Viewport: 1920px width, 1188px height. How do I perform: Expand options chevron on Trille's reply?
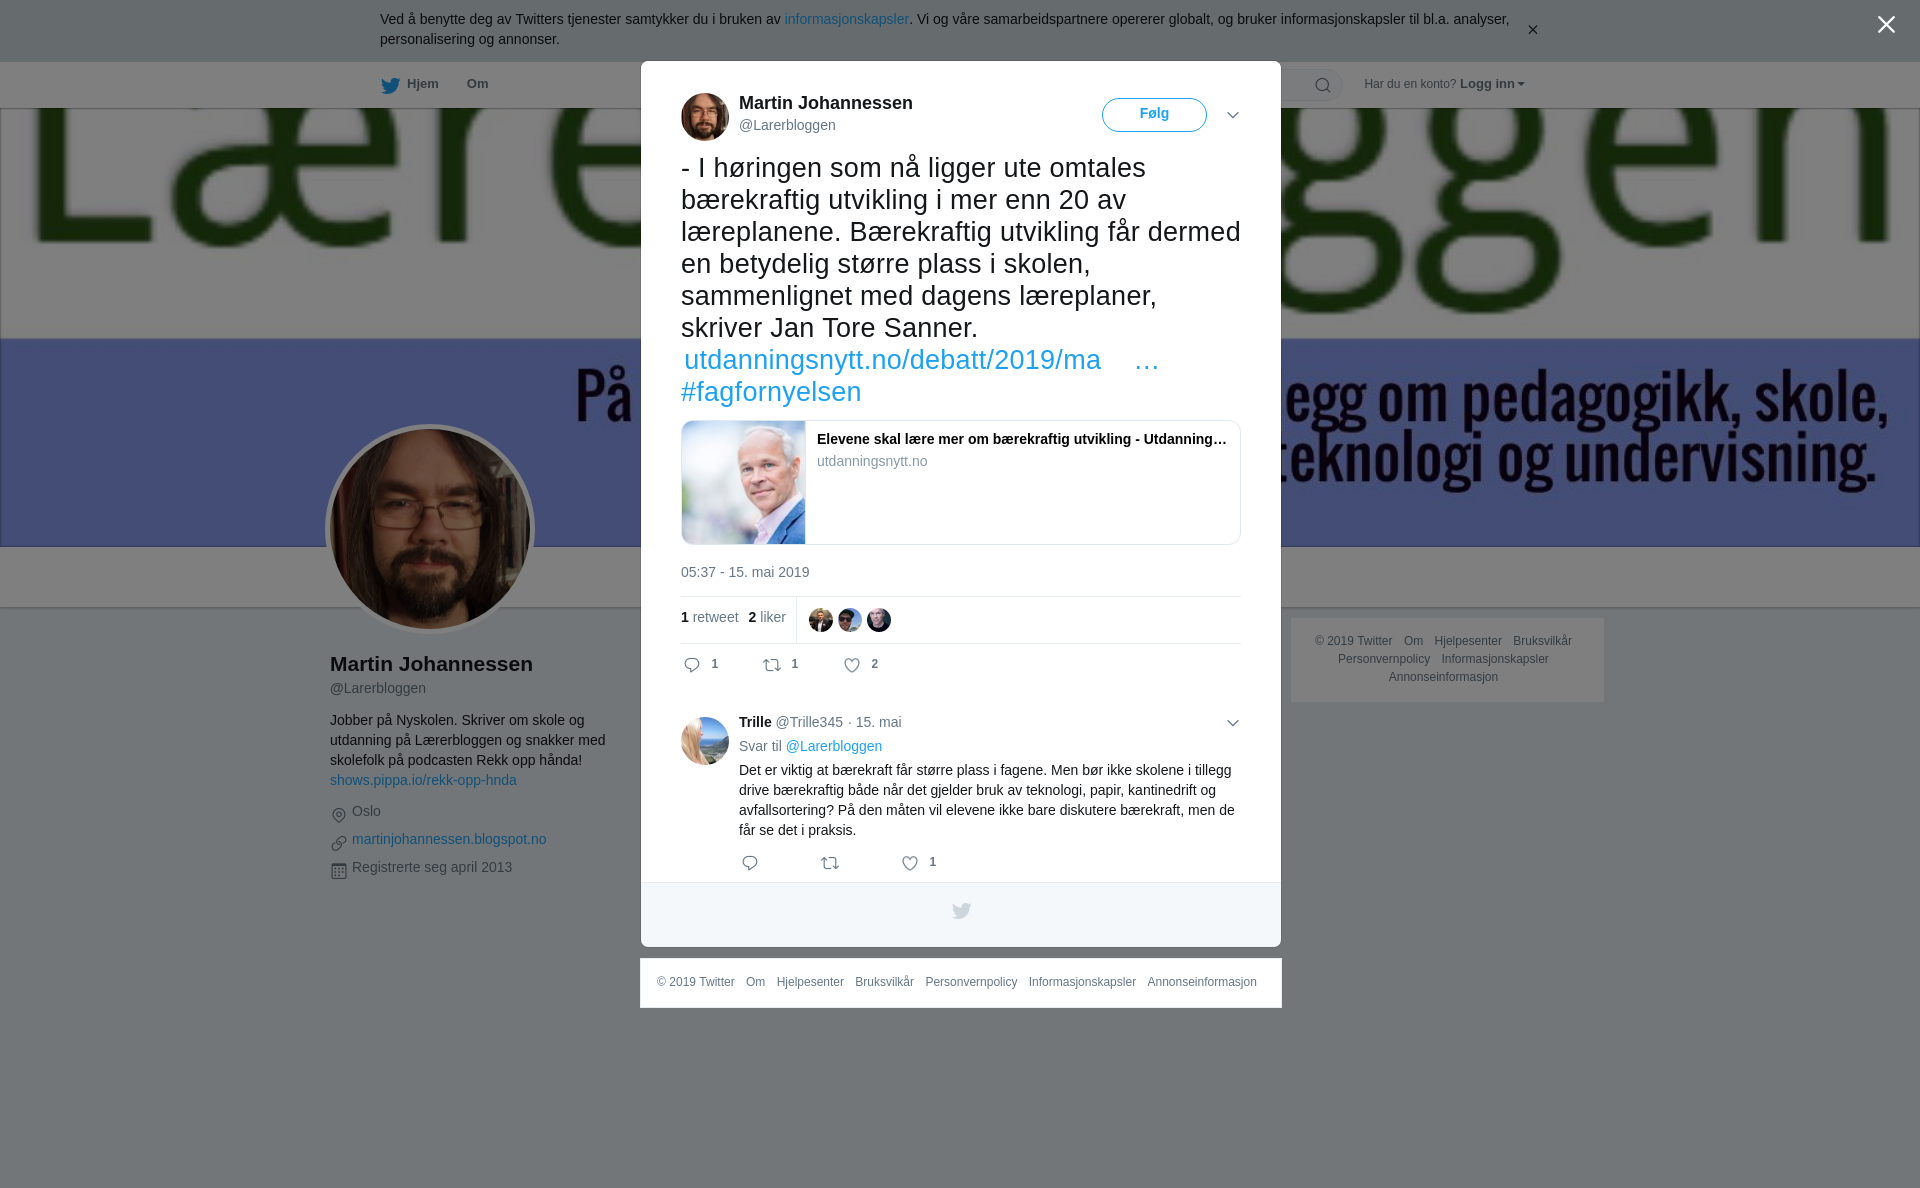[x=1233, y=723]
